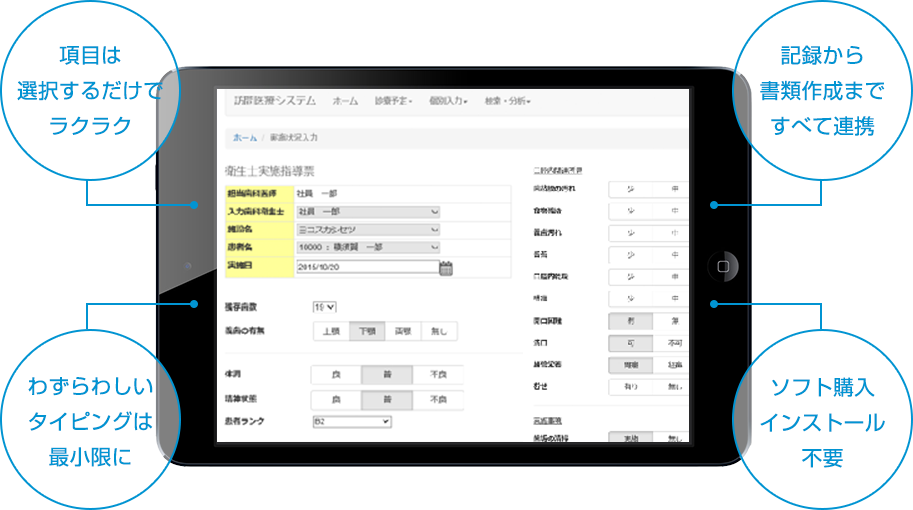The height and width of the screenshot is (510, 913).
Task: Open the 診療予定 menu
Action: pos(394,102)
